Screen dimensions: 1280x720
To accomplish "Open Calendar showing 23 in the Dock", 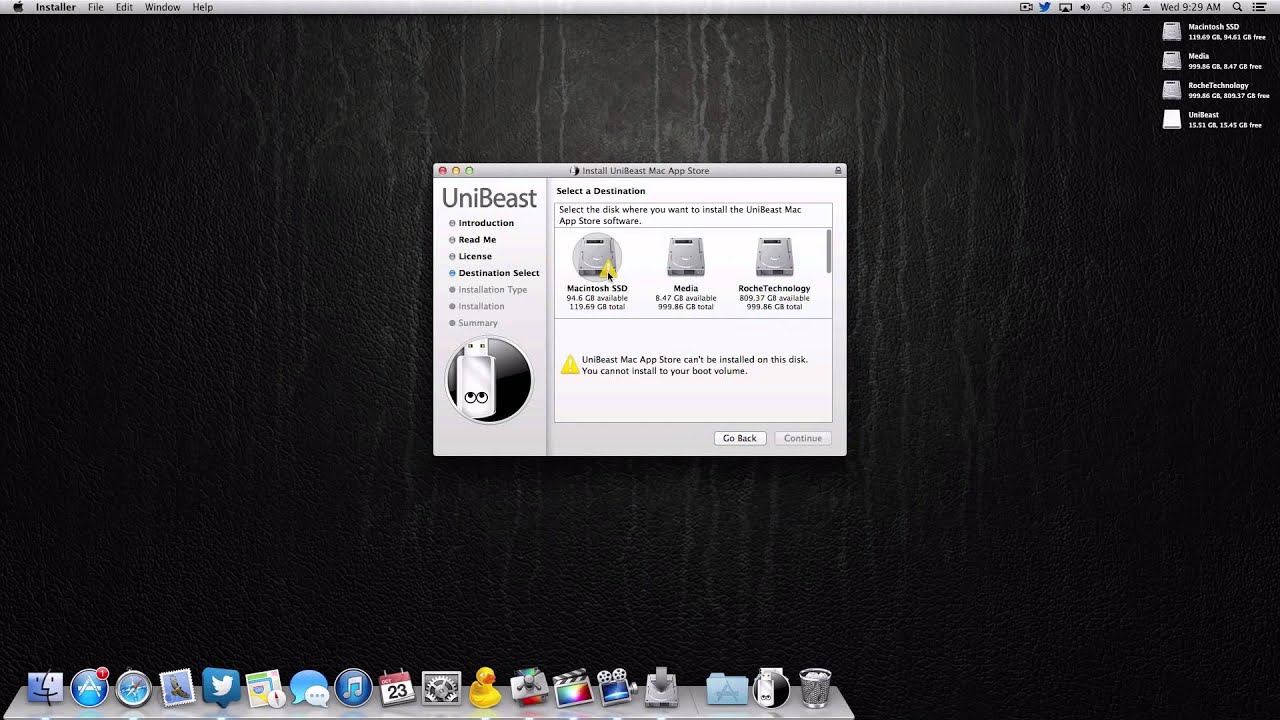I will point(397,688).
